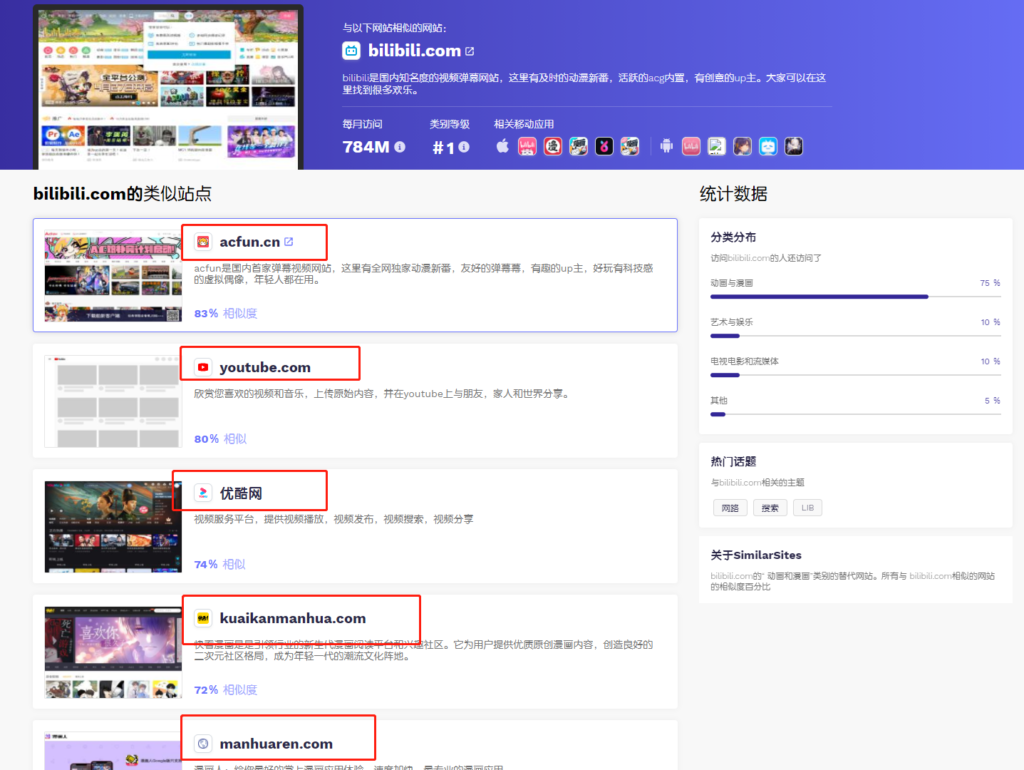
Task: Click the info icon next to 784M
Action: pos(400,147)
